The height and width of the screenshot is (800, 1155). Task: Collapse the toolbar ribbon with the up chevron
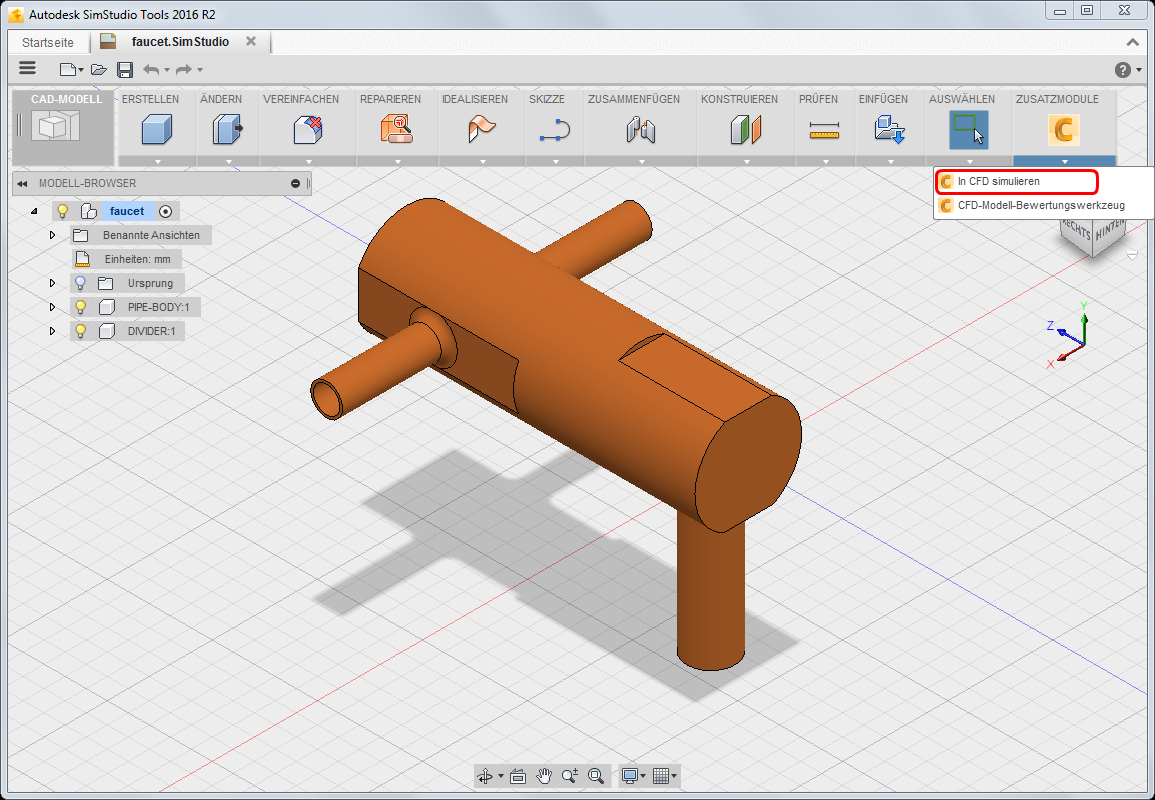point(1132,43)
